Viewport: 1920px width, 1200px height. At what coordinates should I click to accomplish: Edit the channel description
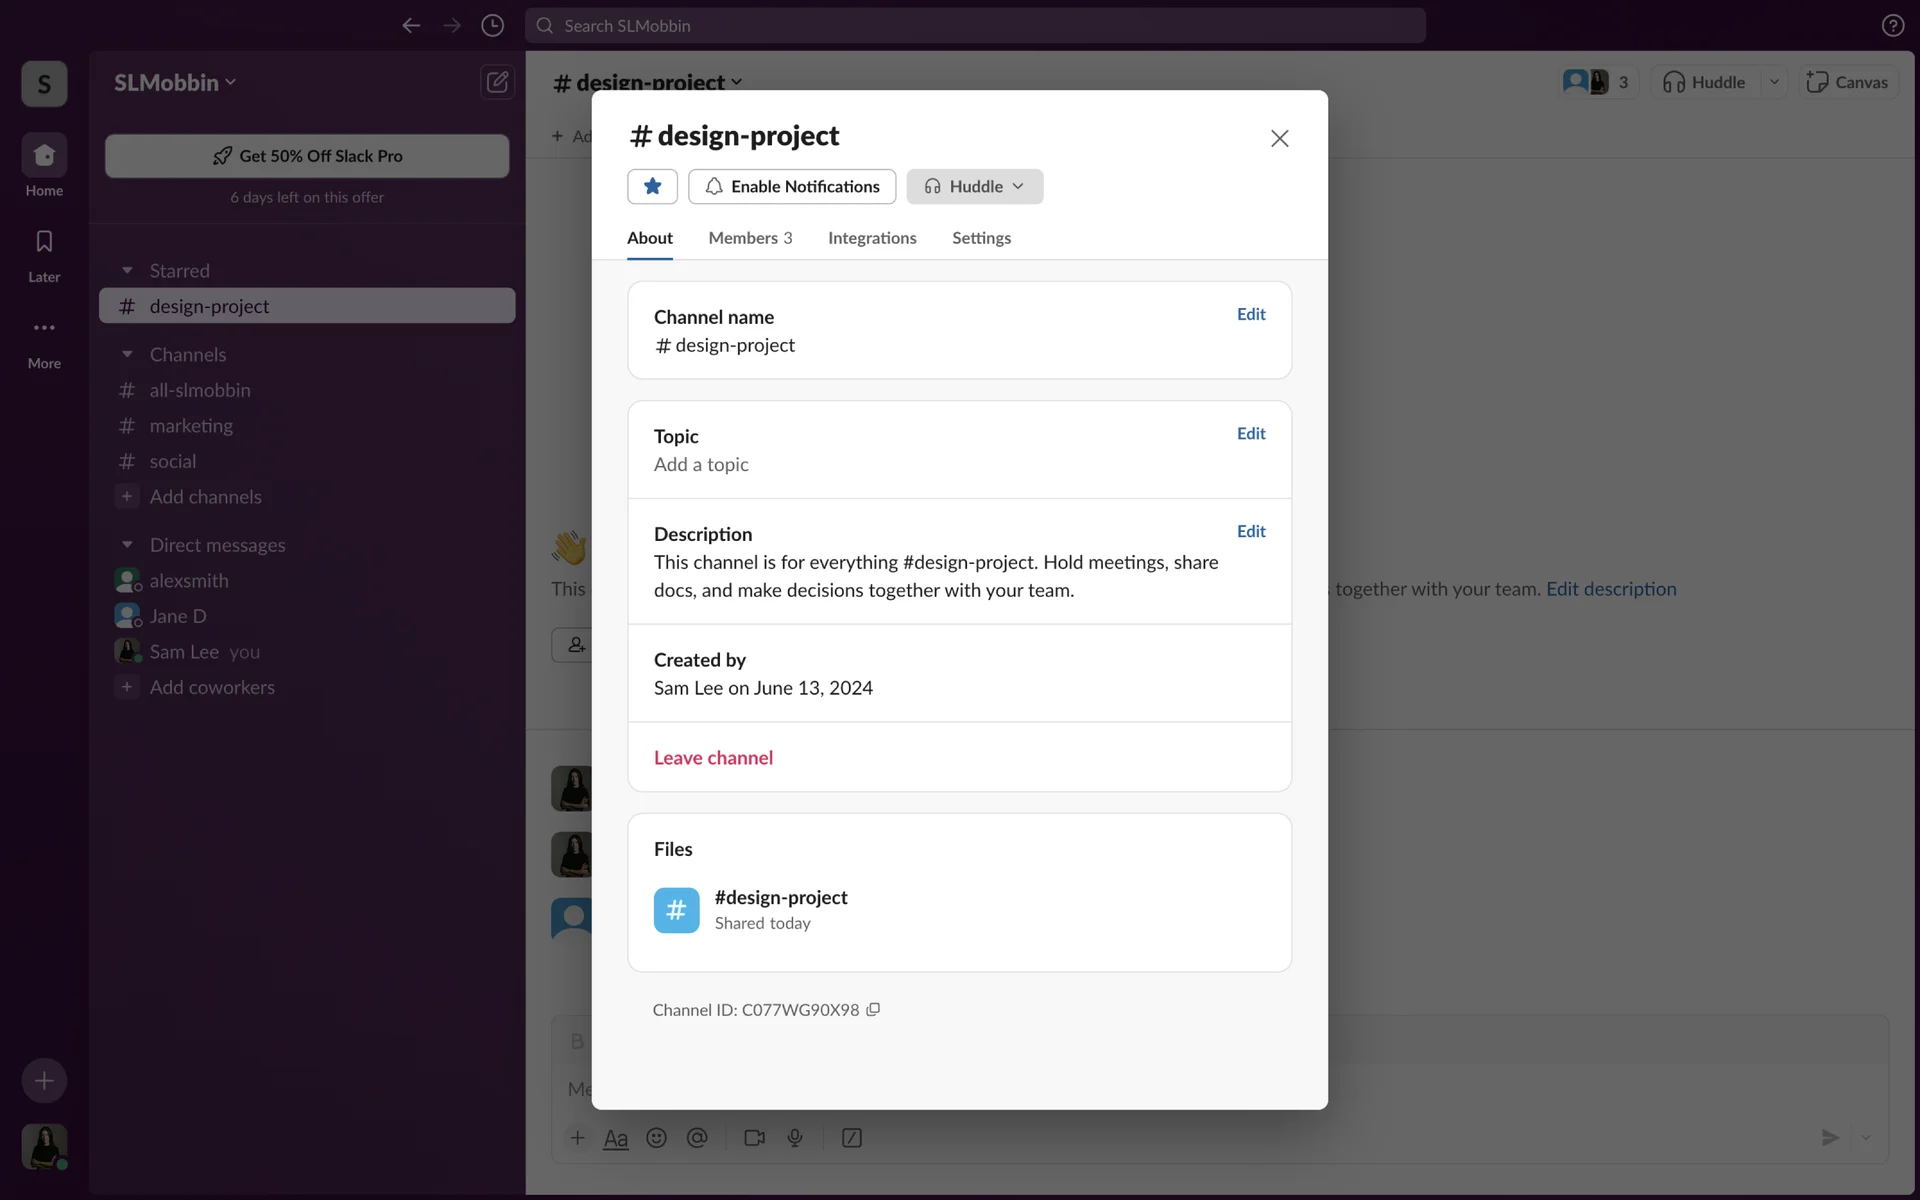click(1251, 532)
